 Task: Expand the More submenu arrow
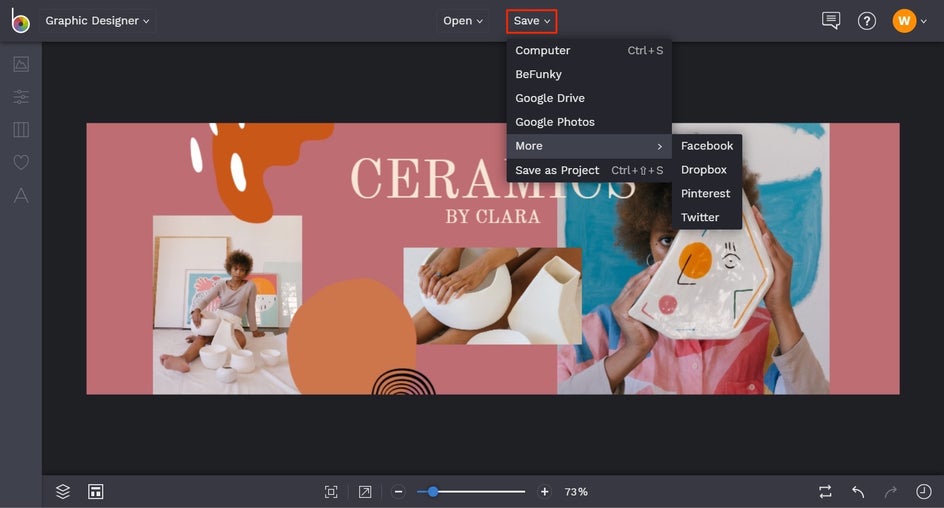click(x=660, y=146)
